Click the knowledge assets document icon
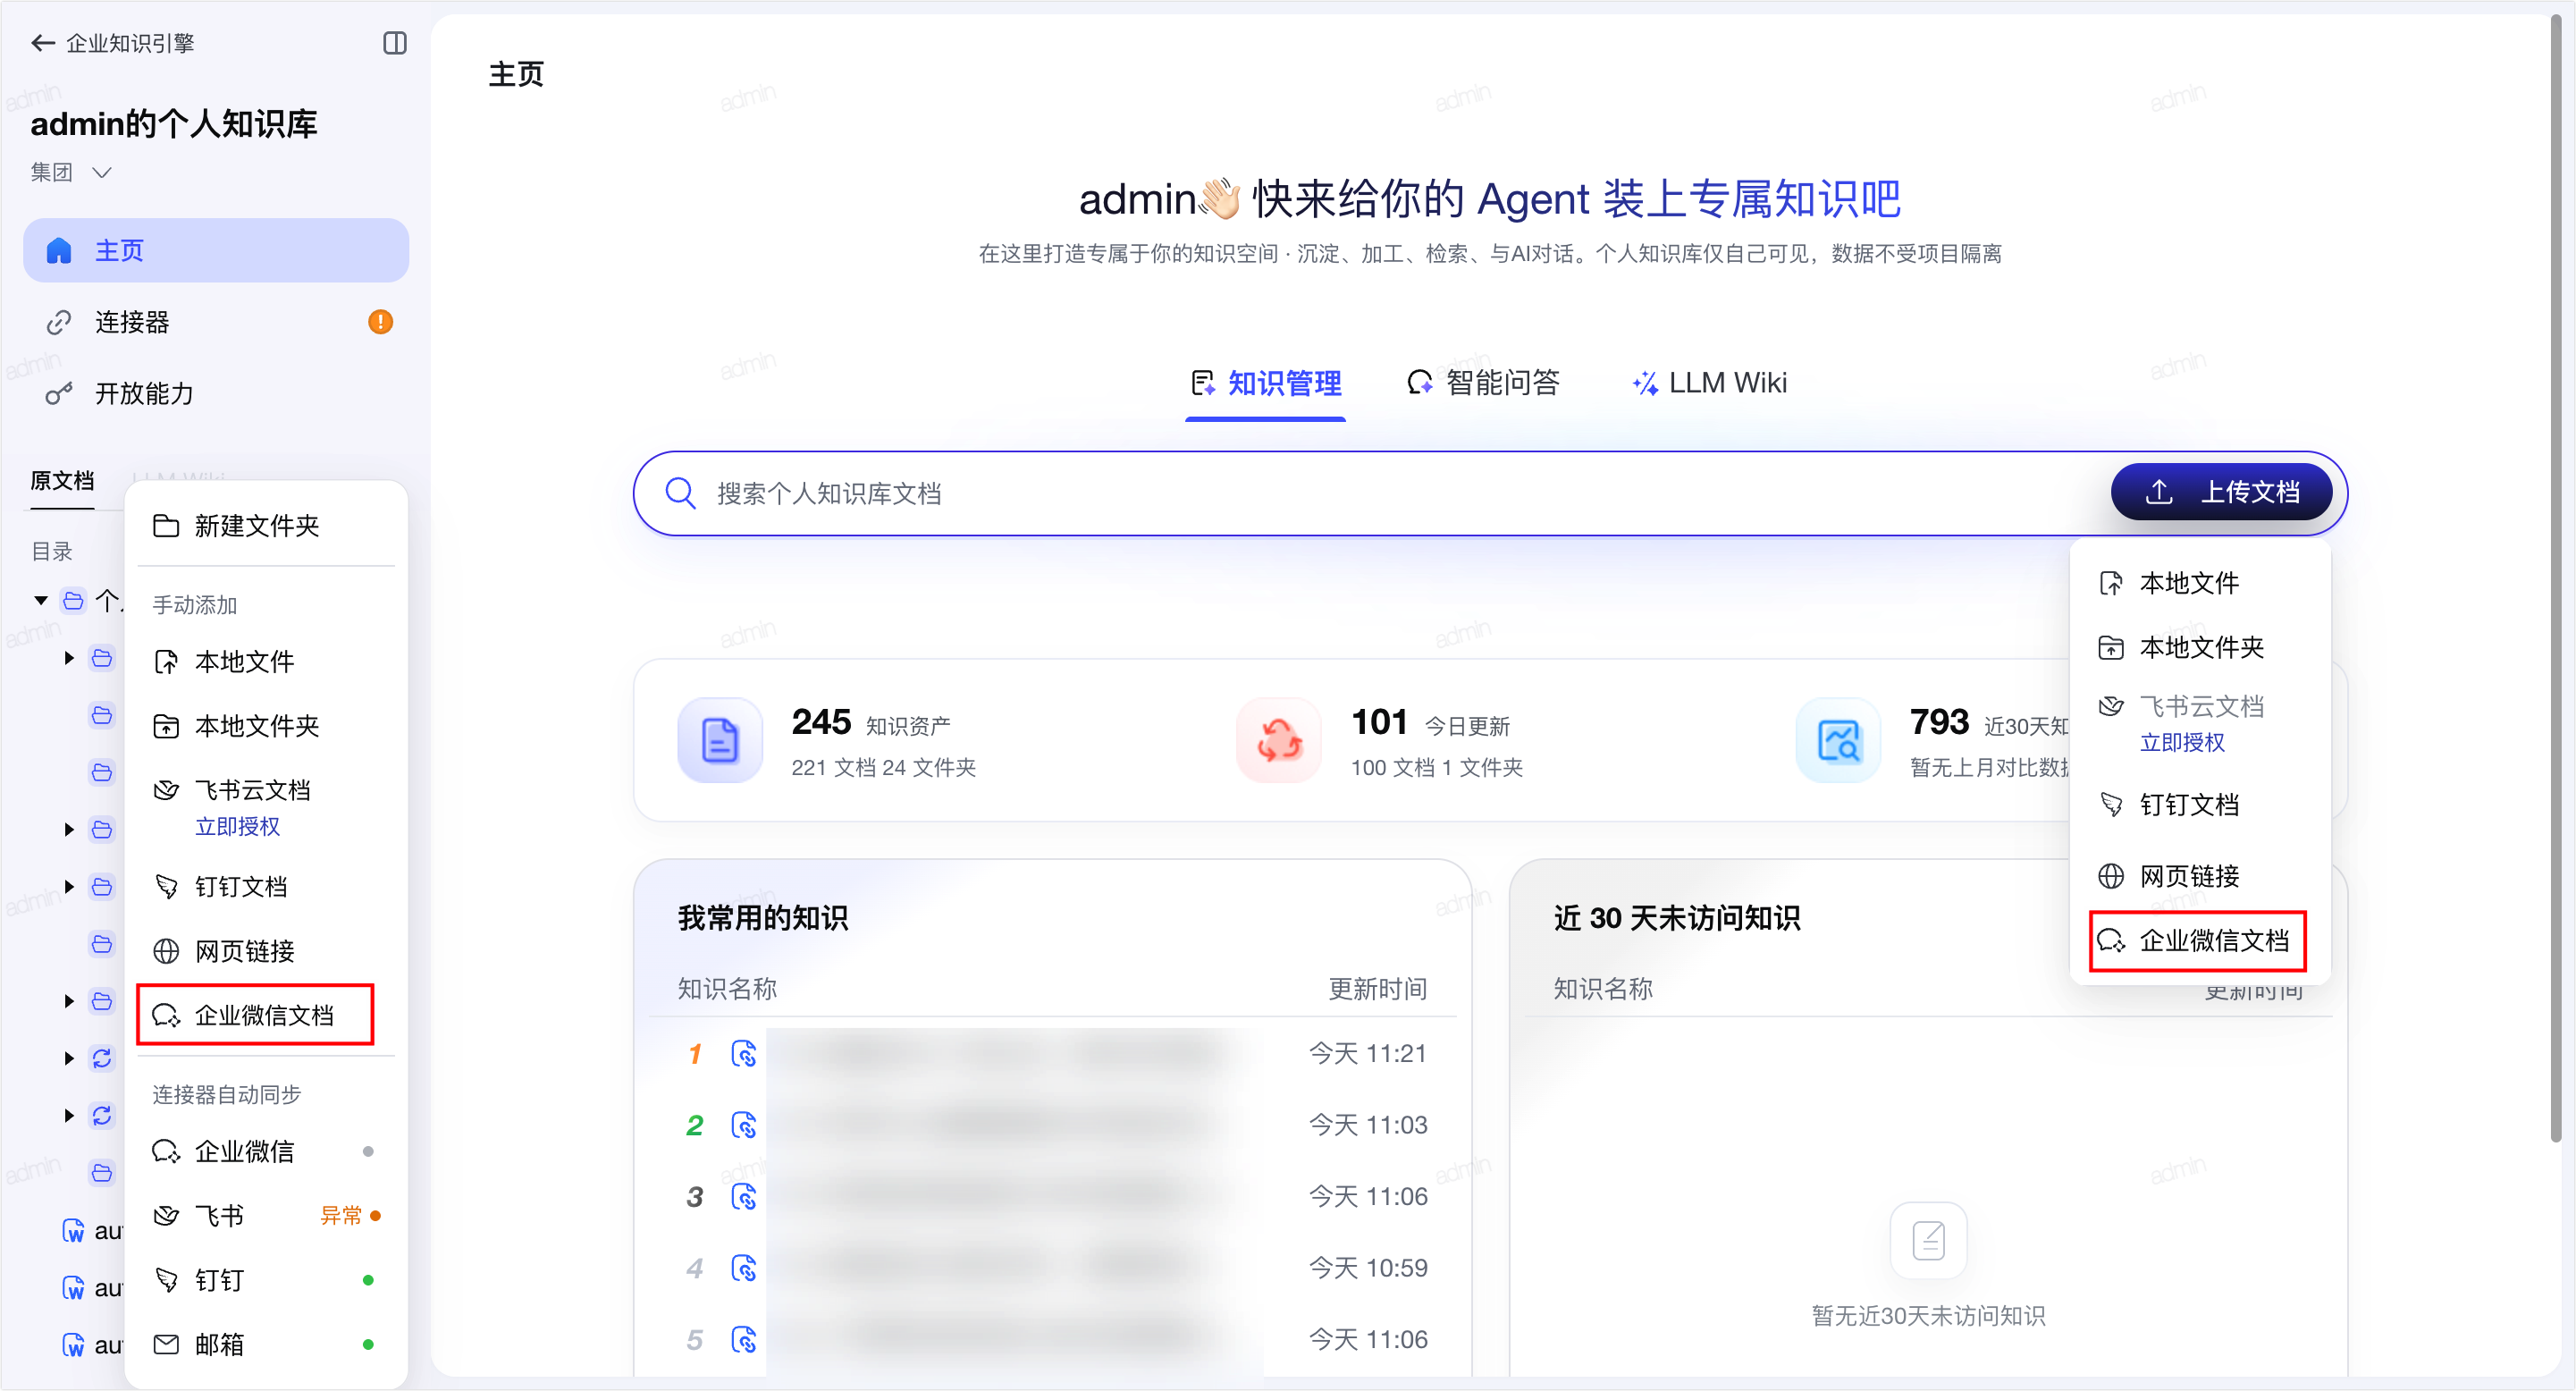Image resolution: width=2576 pixels, height=1391 pixels. (720, 740)
